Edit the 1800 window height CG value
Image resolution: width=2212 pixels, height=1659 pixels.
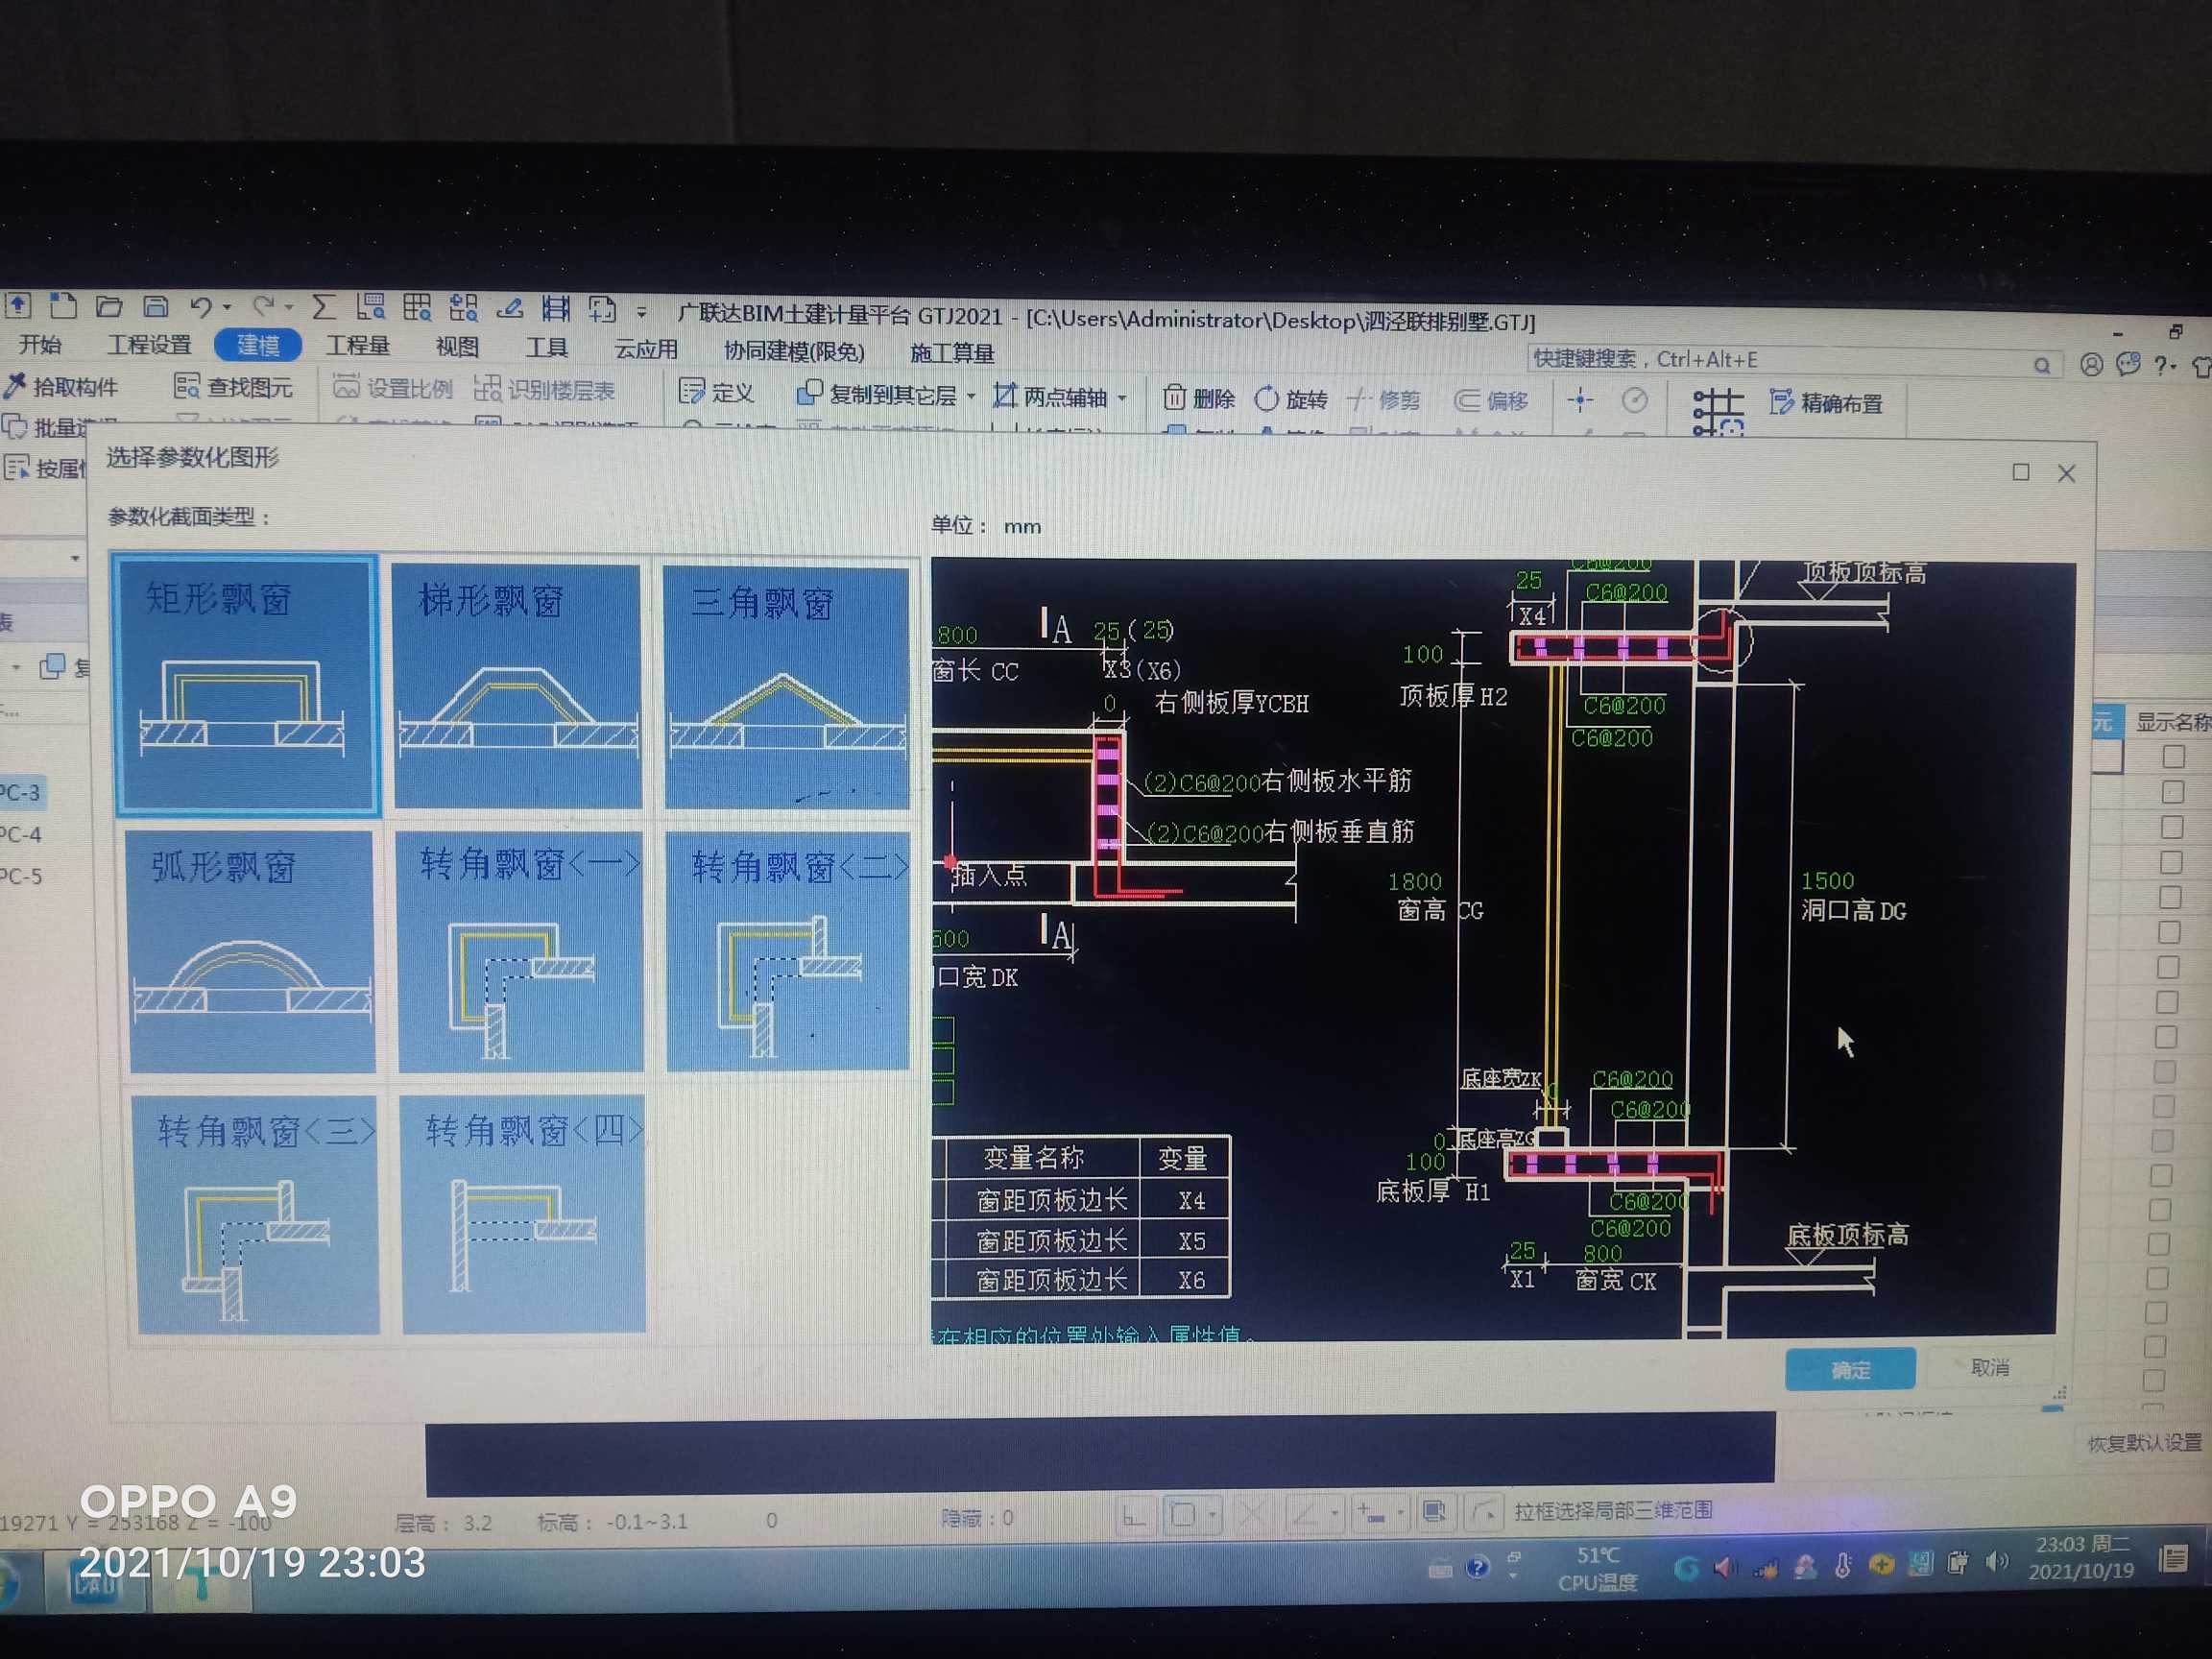1415,881
